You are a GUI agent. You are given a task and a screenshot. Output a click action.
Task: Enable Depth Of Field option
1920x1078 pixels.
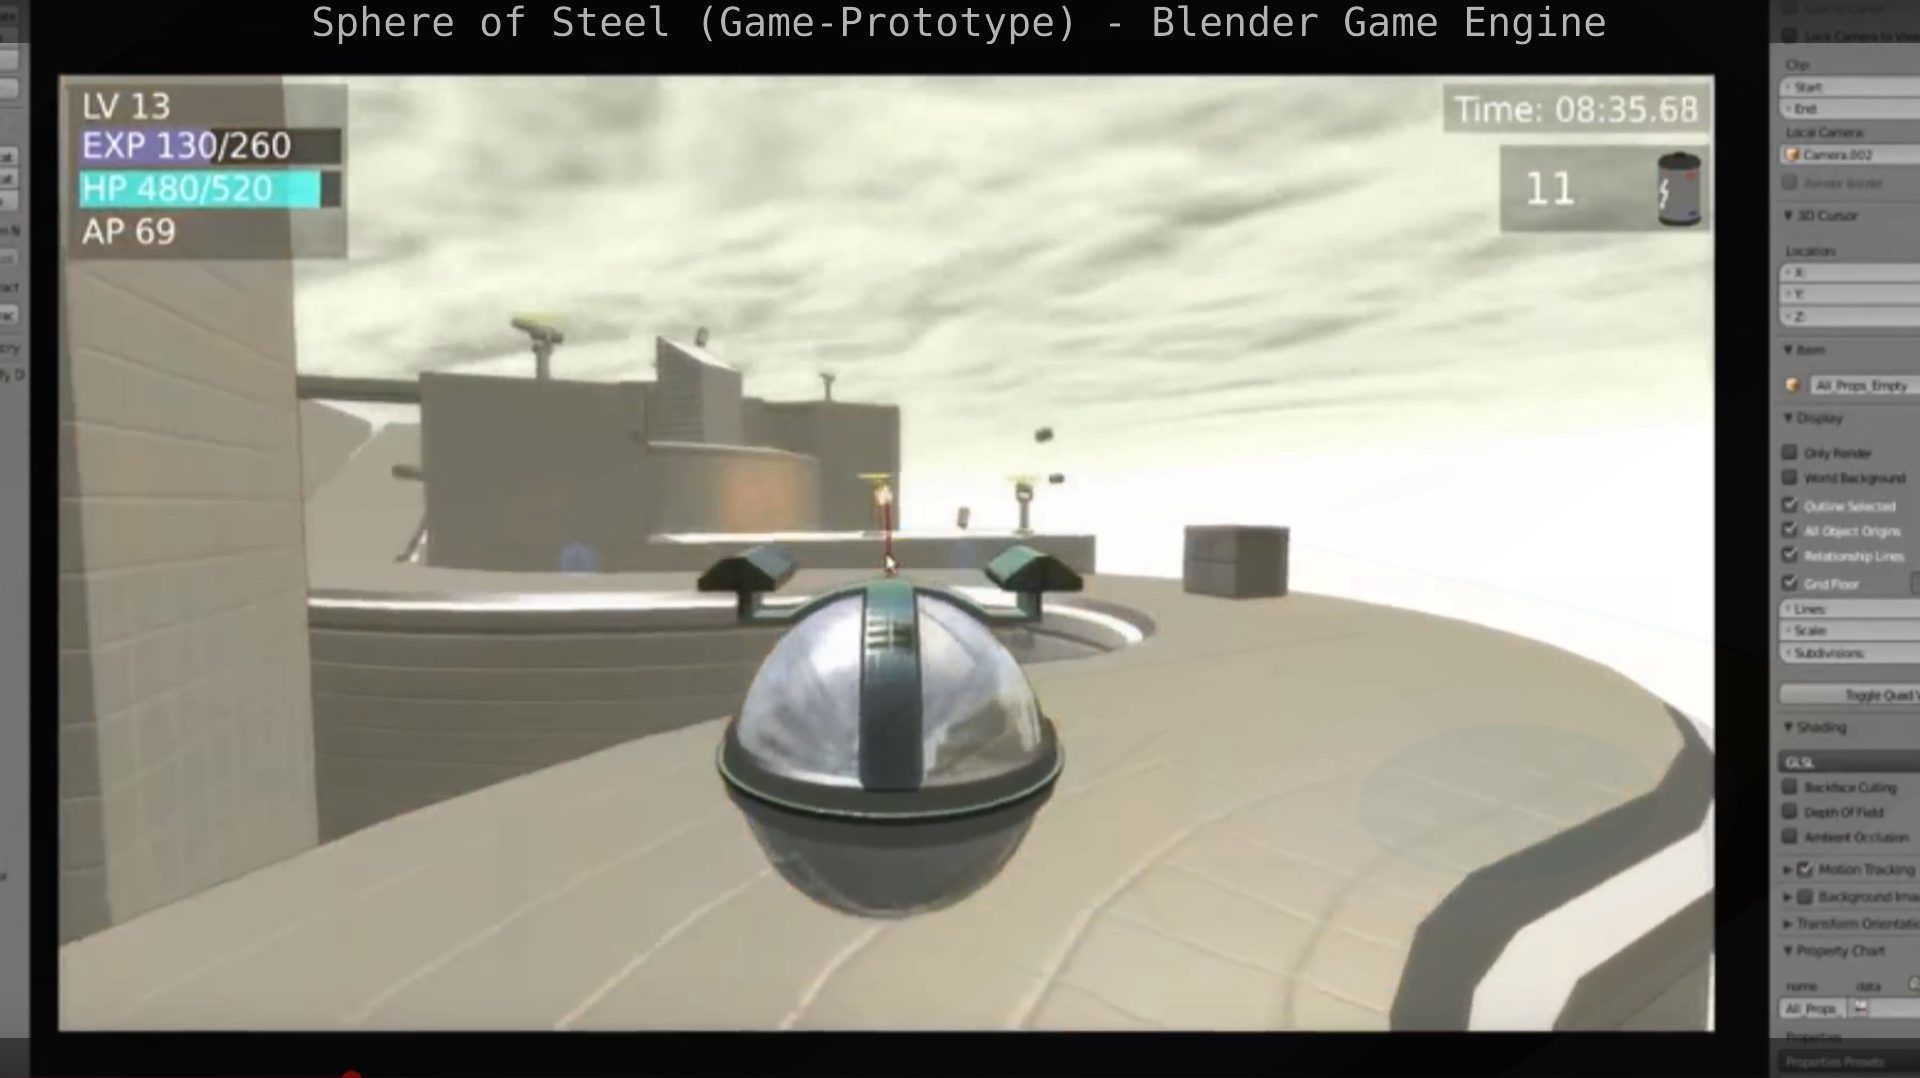coord(1790,812)
